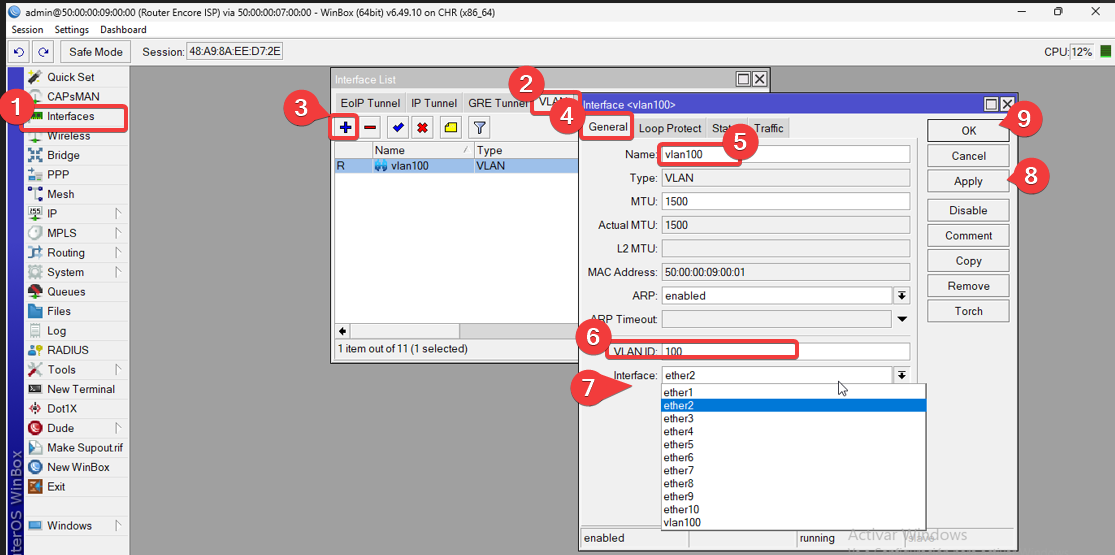Viewport: 1115px width, 555px height.
Task: Click the VLAN ID input field
Action: point(785,352)
